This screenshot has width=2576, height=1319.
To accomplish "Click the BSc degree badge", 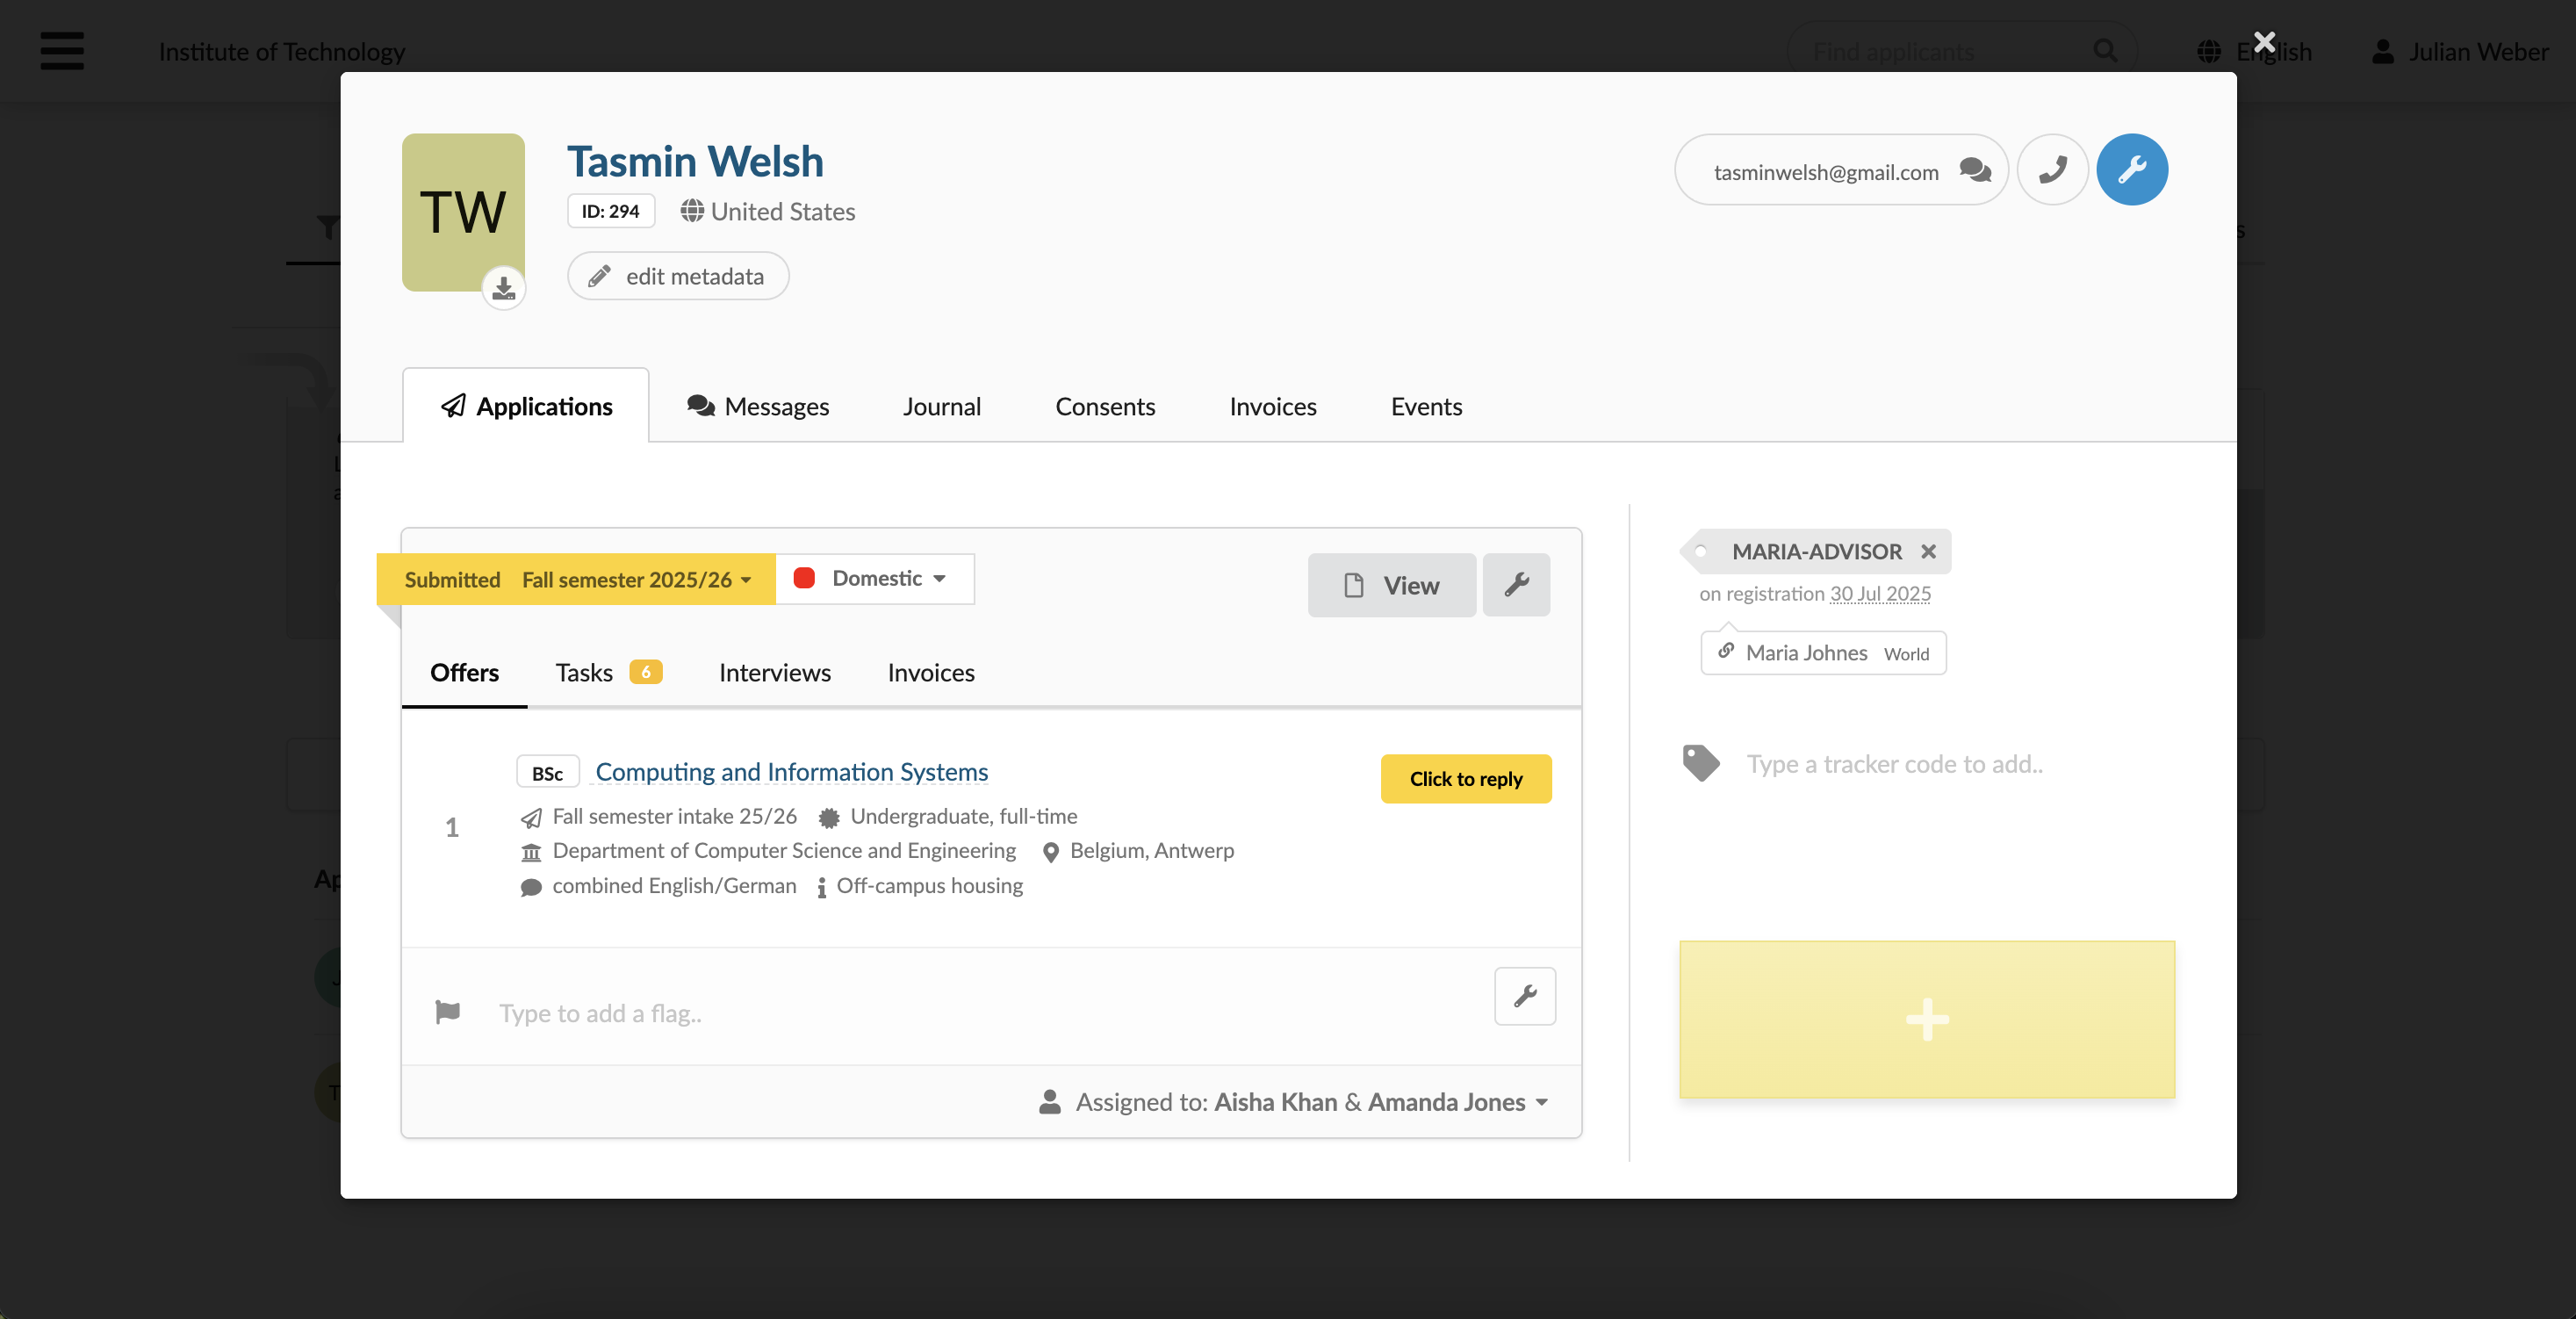I will pos(547,772).
